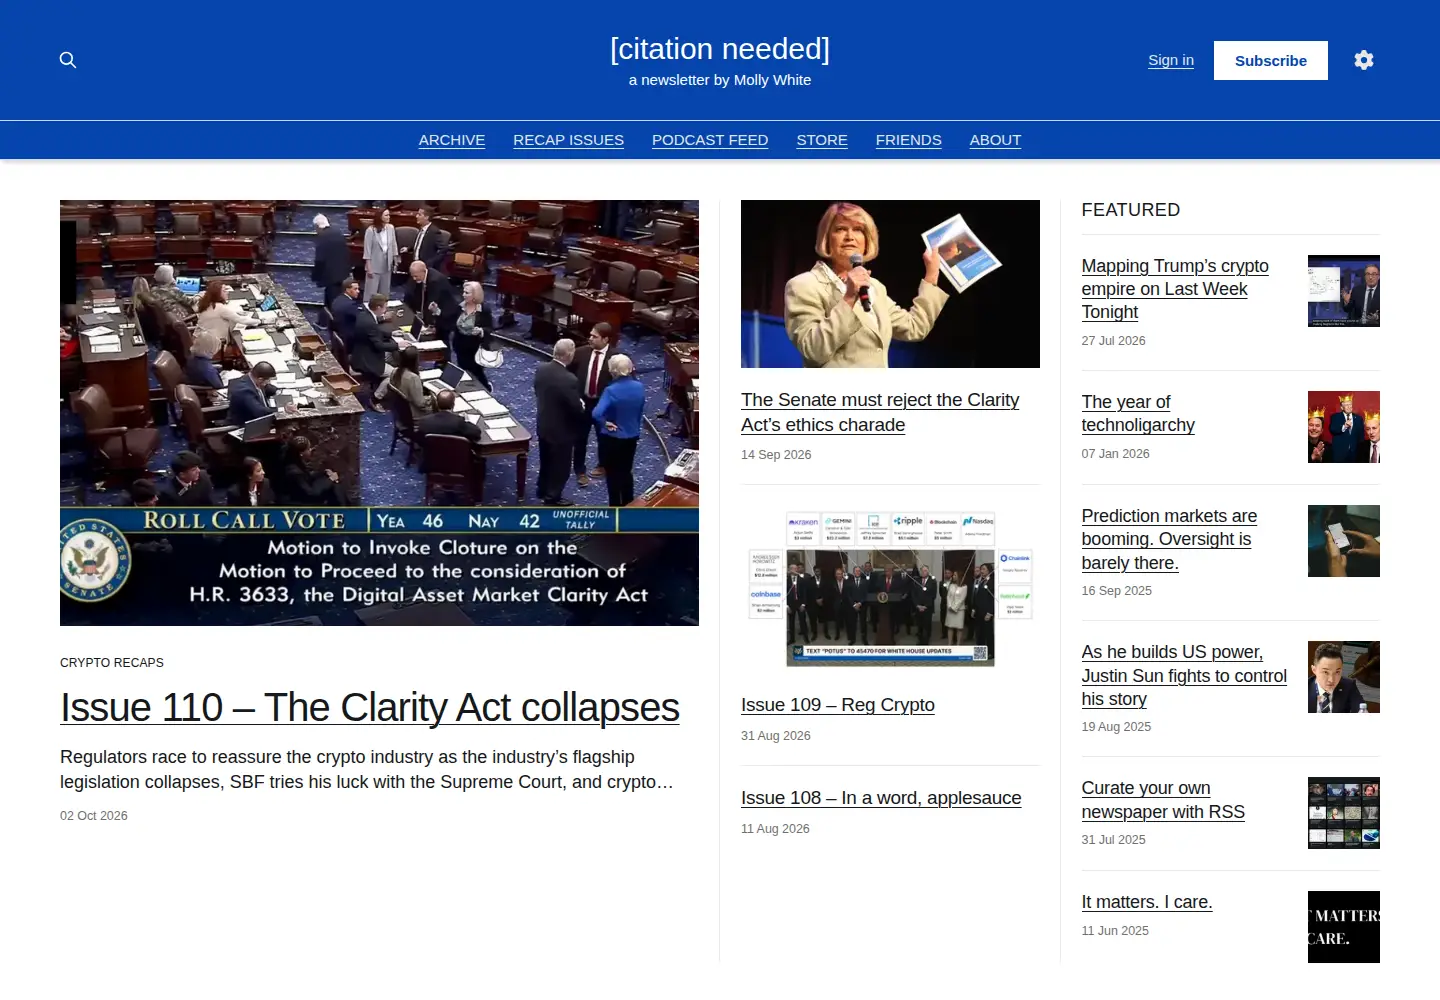Click the FEATURED section heading
The image size is (1440, 1000).
pos(1131,210)
